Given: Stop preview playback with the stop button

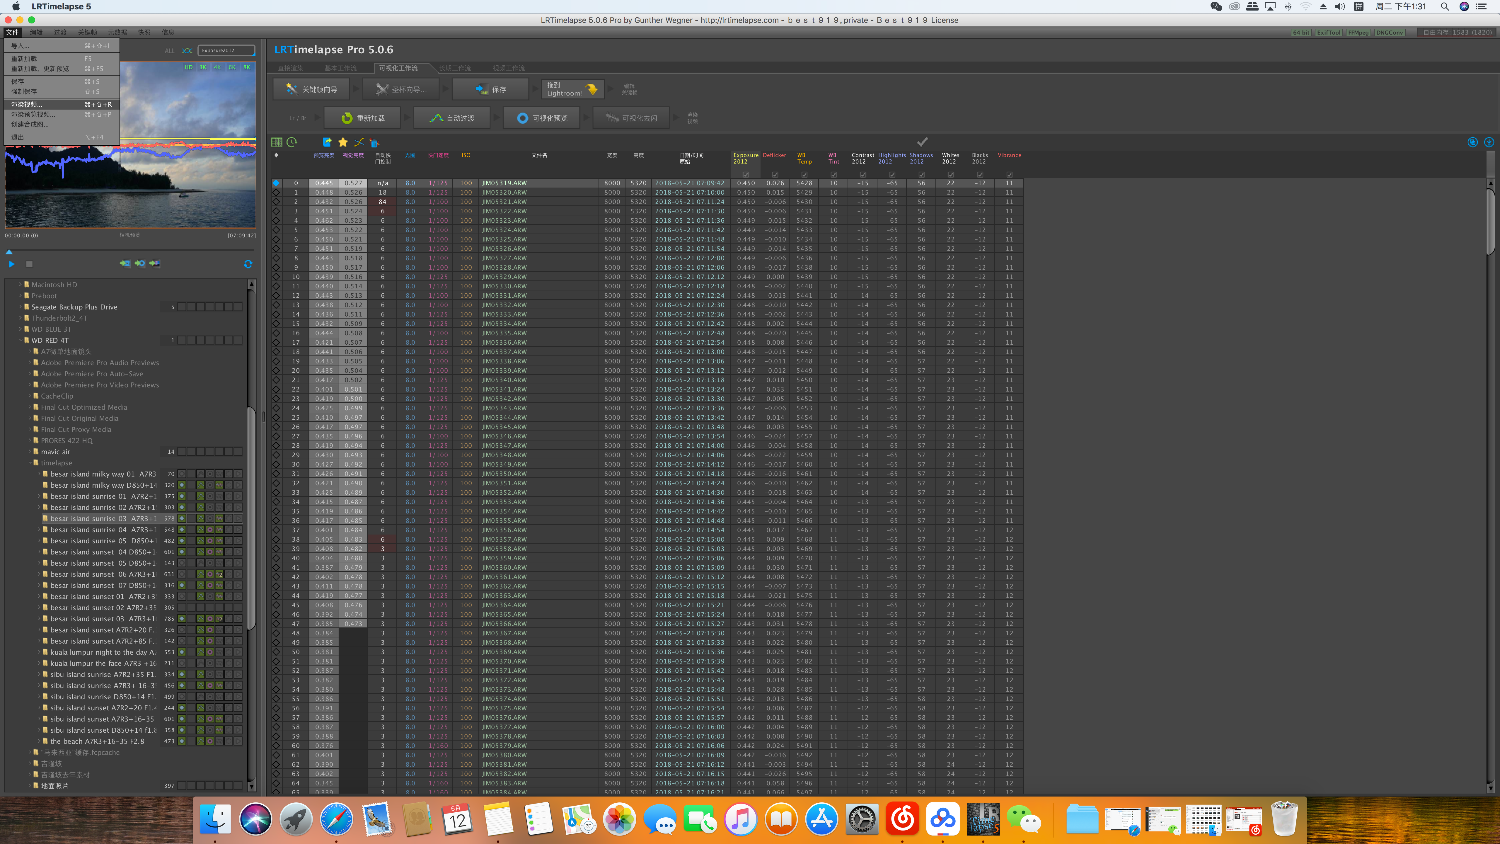Looking at the screenshot, I should [29, 264].
